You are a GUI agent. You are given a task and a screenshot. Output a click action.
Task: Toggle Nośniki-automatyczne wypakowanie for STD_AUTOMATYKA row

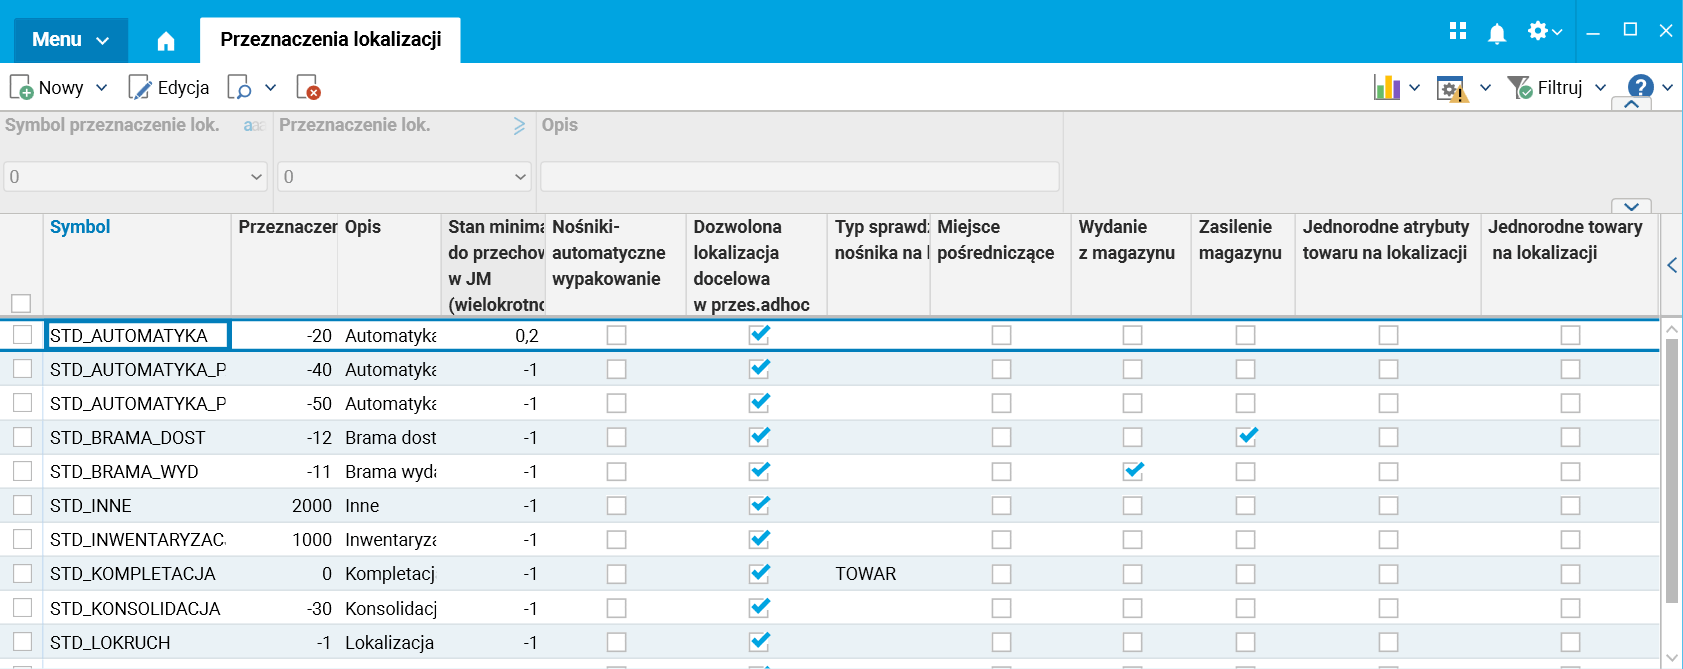[x=616, y=335]
